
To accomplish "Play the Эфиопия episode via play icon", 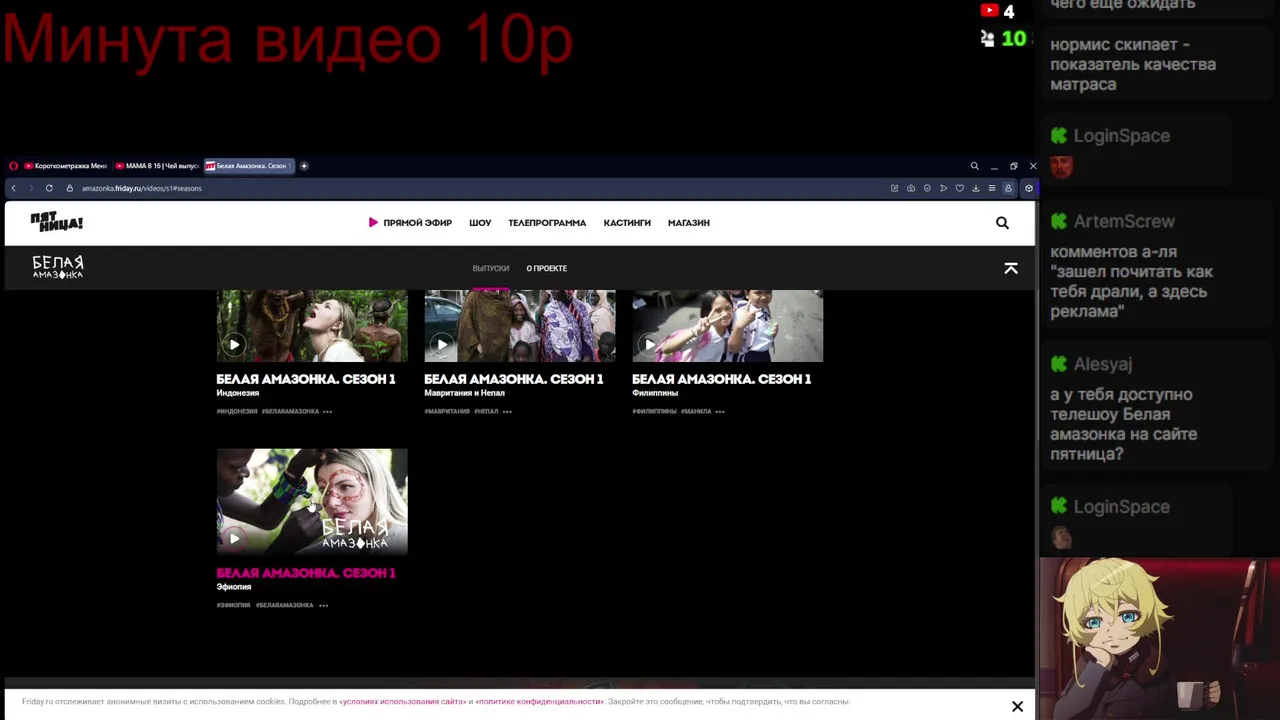I will pyautogui.click(x=234, y=538).
